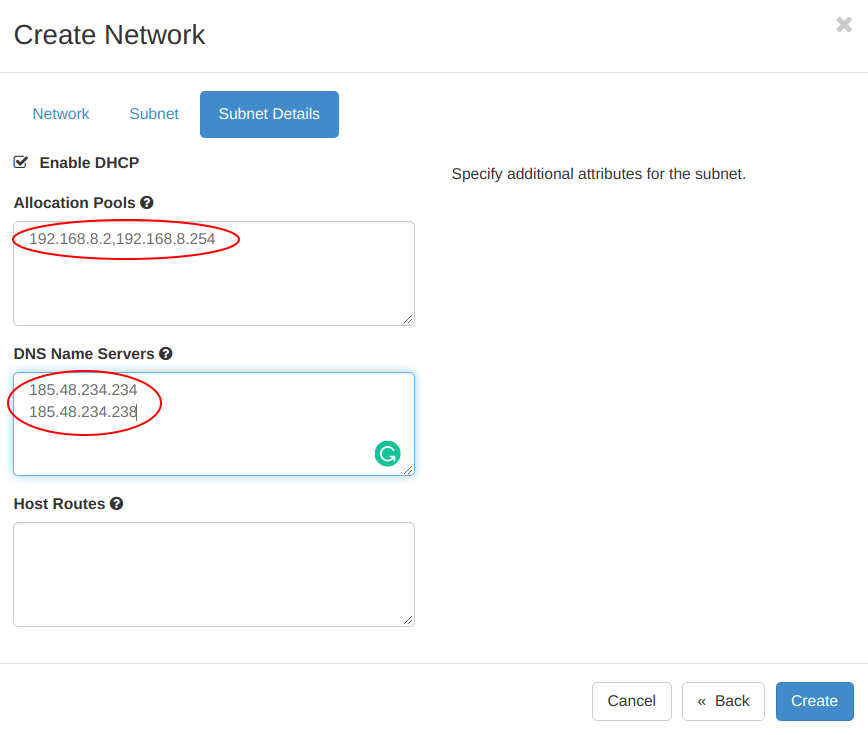
Task: Switch to the Network tab
Action: pos(61,114)
